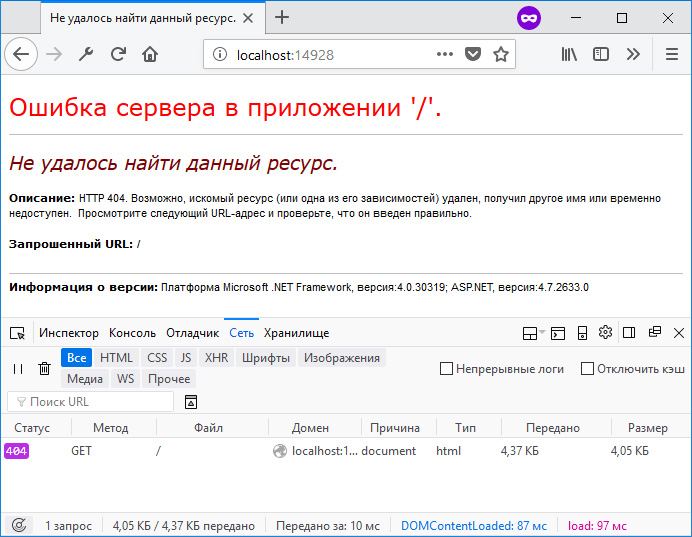This screenshot has width=692, height=537.
Task: Check Отключить кэш checkbox
Action: [587, 368]
